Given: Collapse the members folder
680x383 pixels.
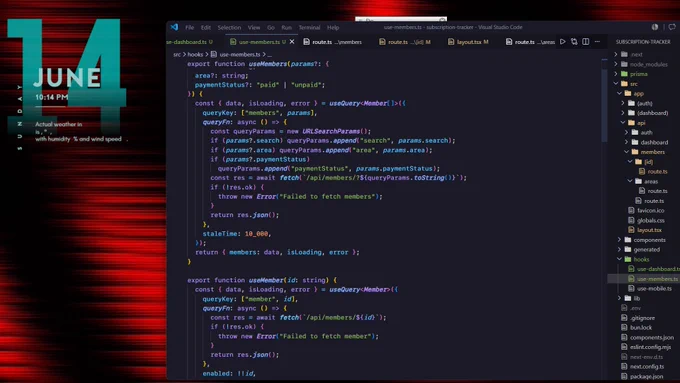Looking at the screenshot, I should (626, 152).
